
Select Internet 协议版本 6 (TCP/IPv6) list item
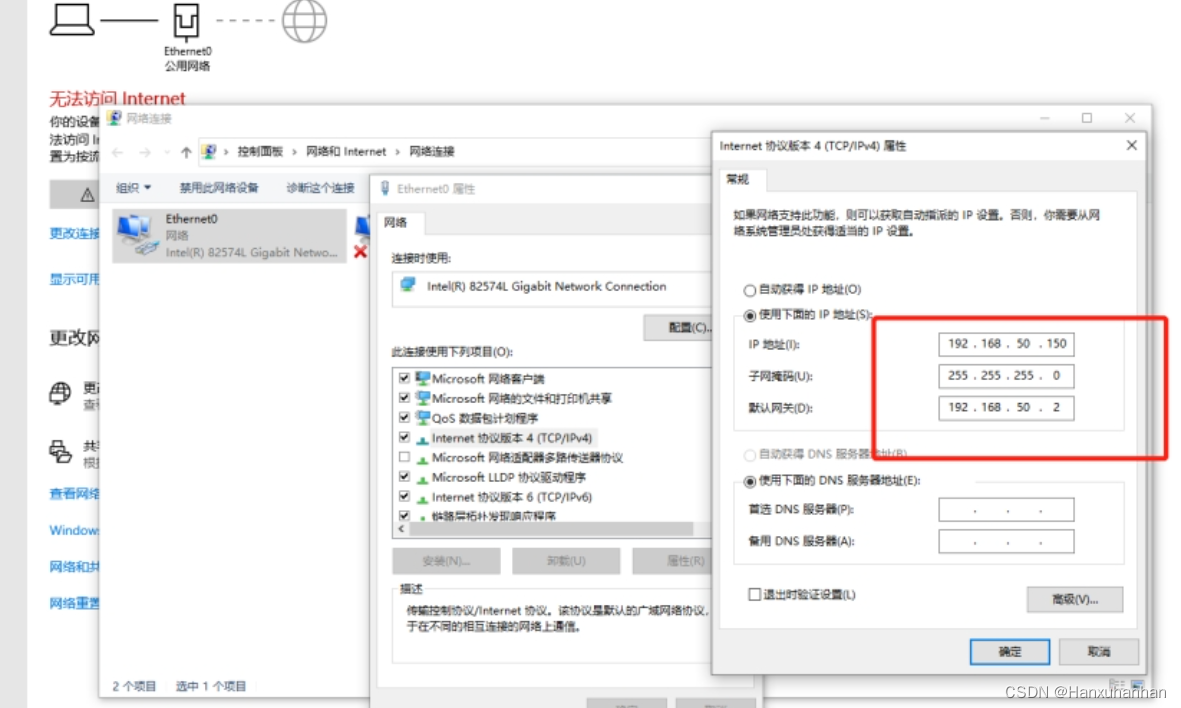[512, 497]
